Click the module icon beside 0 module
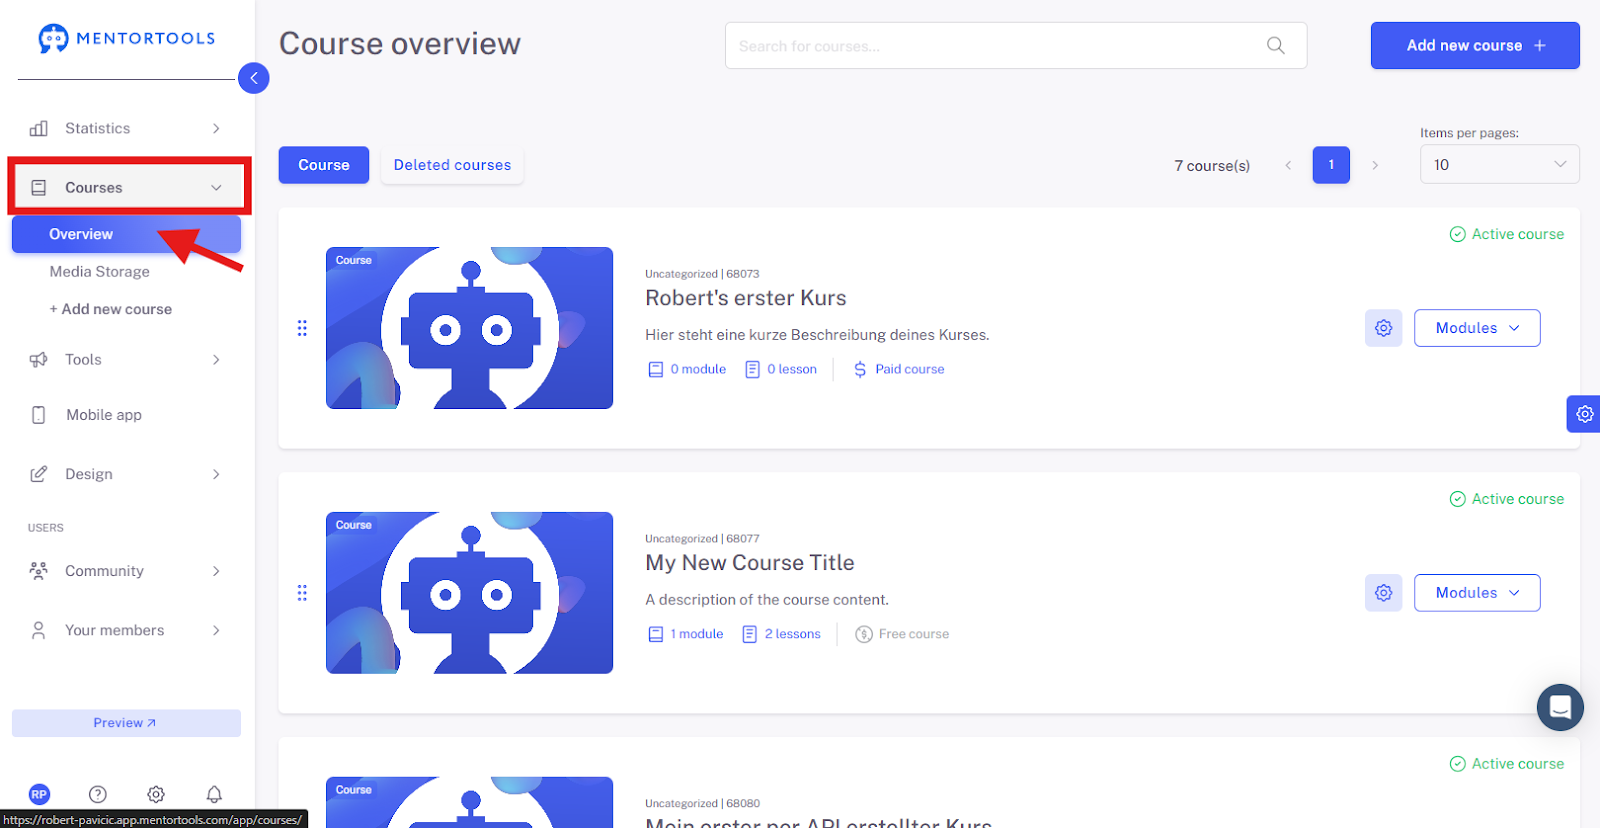This screenshot has height=828, width=1600. point(656,370)
